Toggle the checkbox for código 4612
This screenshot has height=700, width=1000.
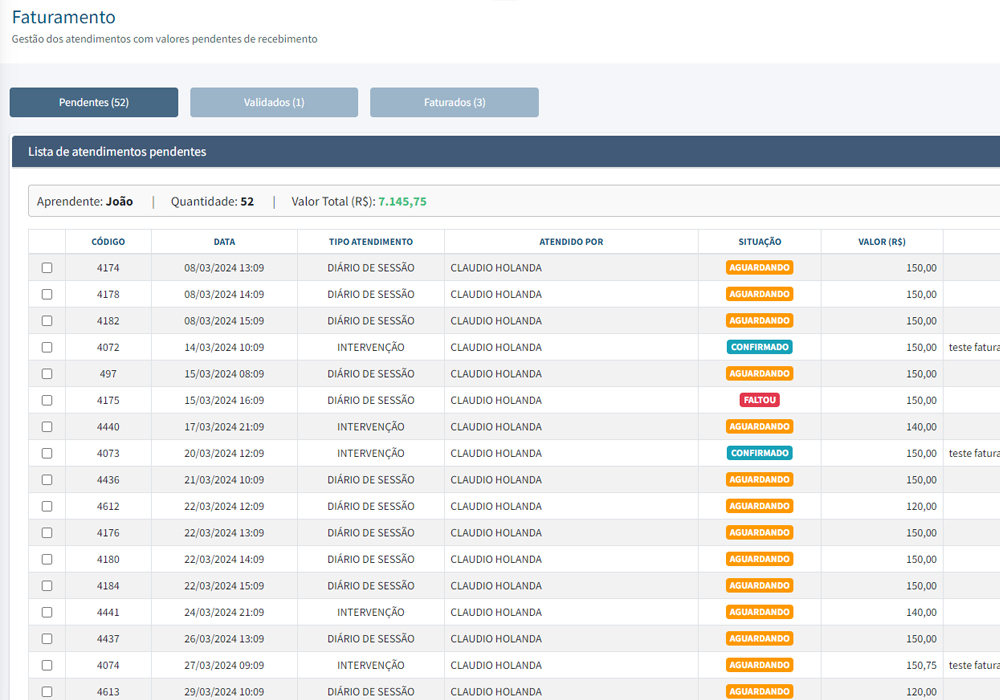[x=47, y=506]
